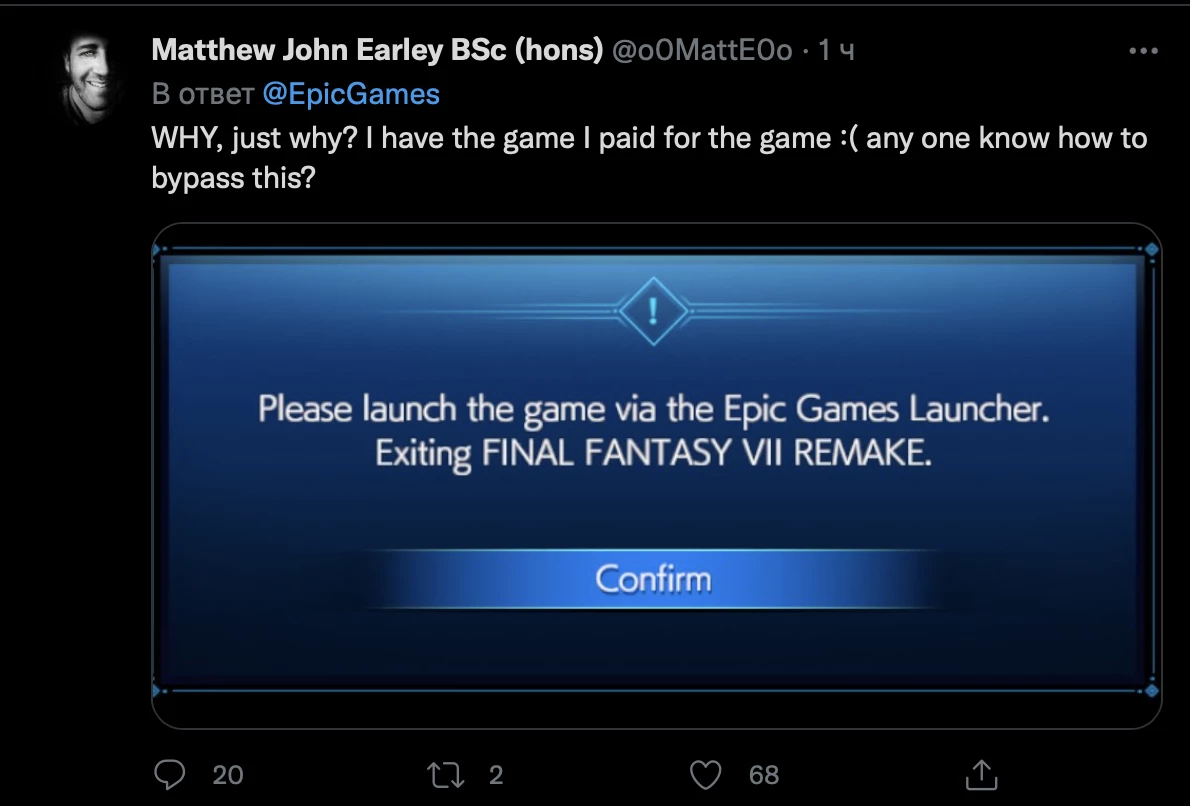1190x806 pixels.
Task: Open the attached Final Fantasy VII error screenshot
Action: (656, 476)
